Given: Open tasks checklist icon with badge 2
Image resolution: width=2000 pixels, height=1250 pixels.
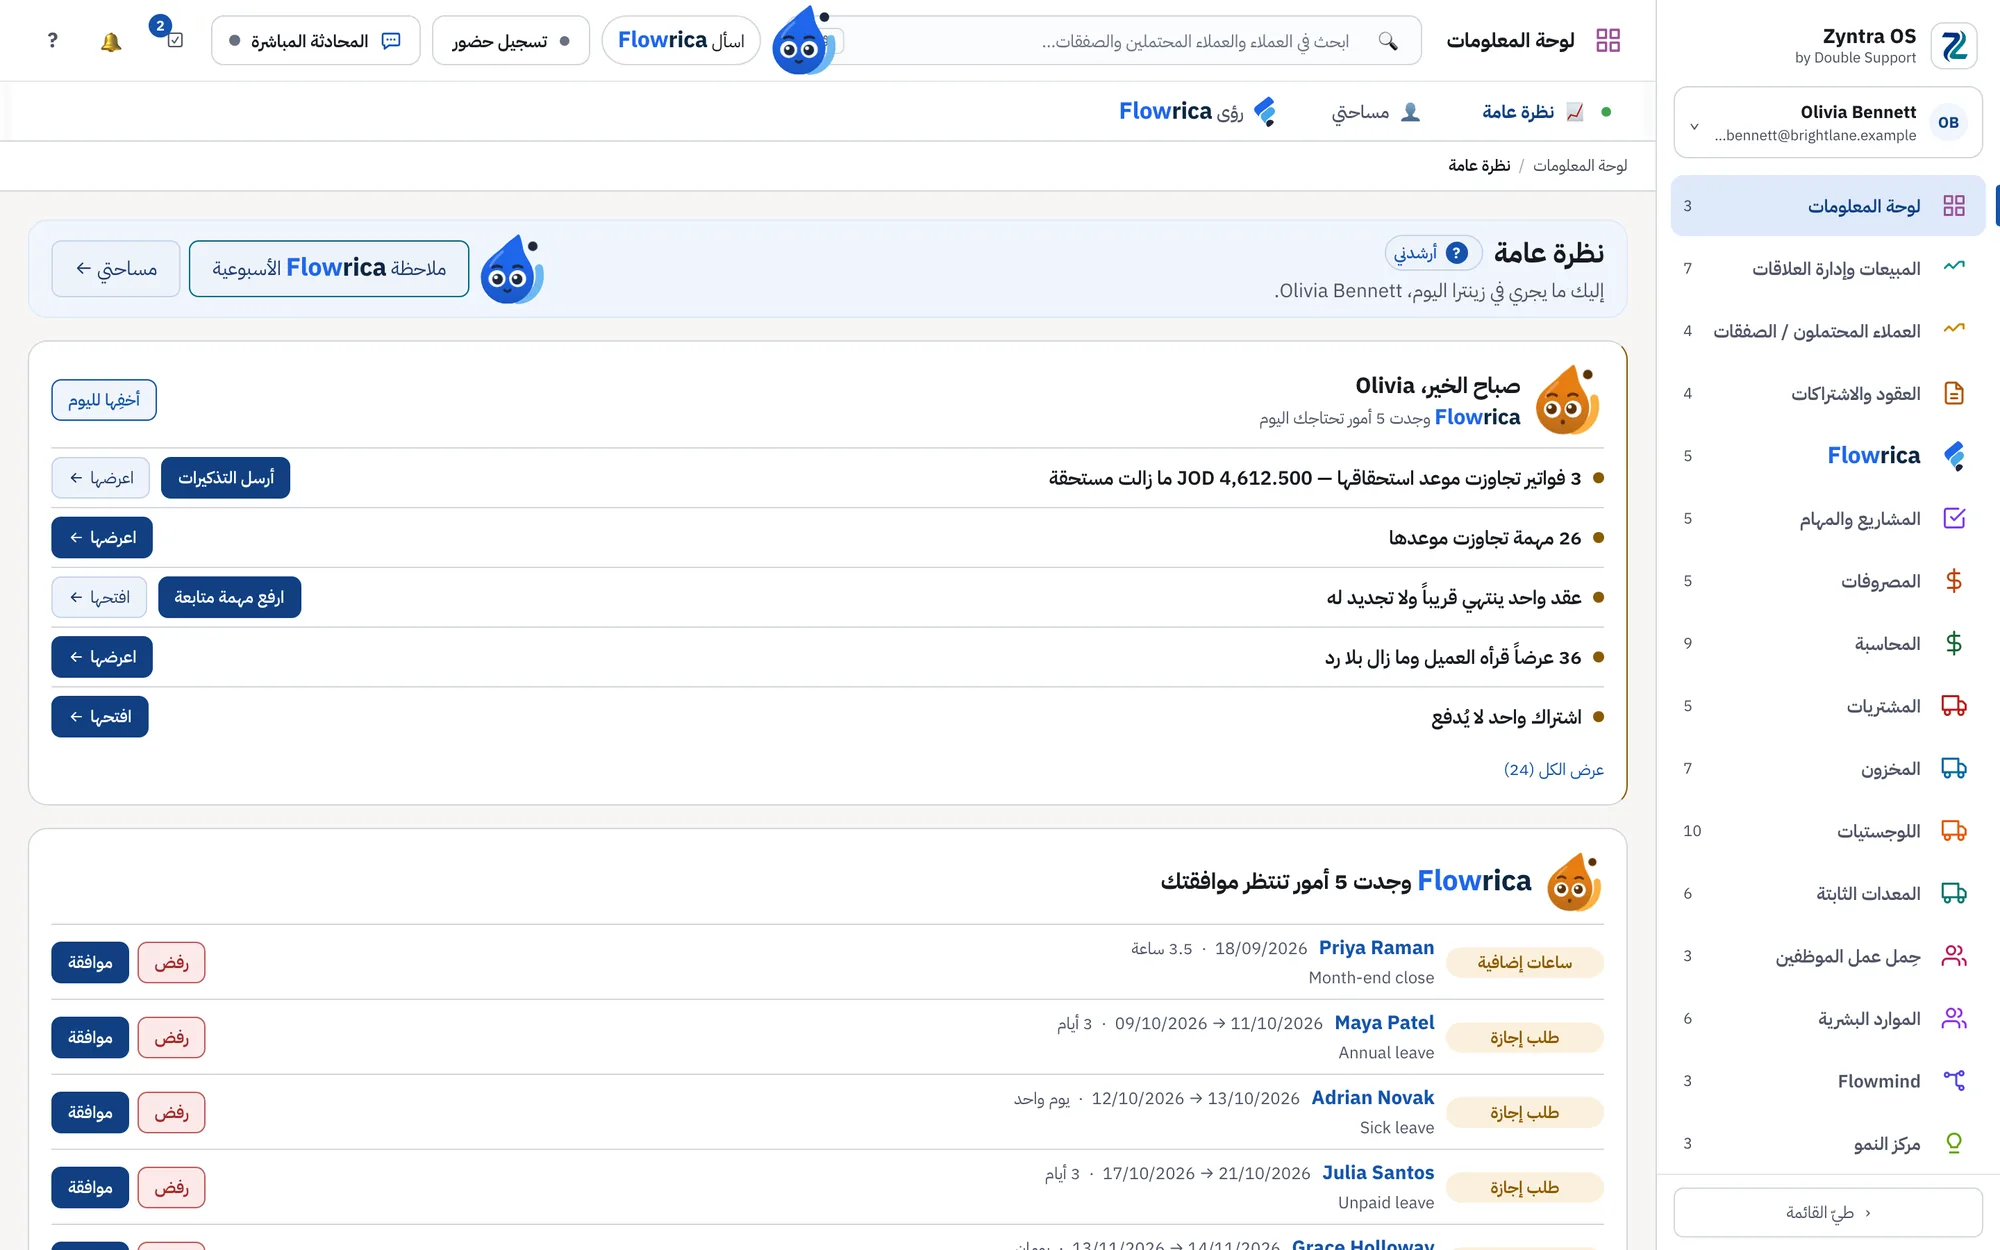Looking at the screenshot, I should [x=175, y=41].
